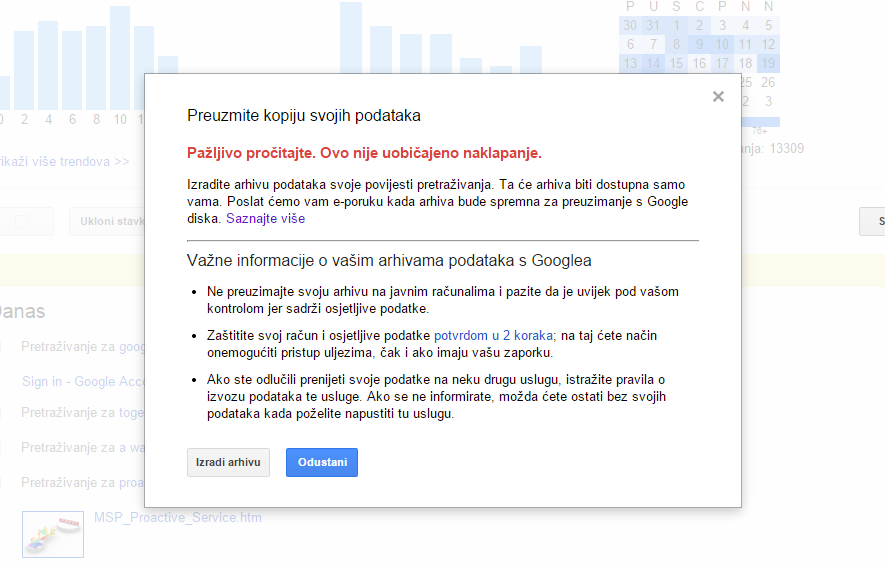Open the Saznajte više link

pos(265,218)
